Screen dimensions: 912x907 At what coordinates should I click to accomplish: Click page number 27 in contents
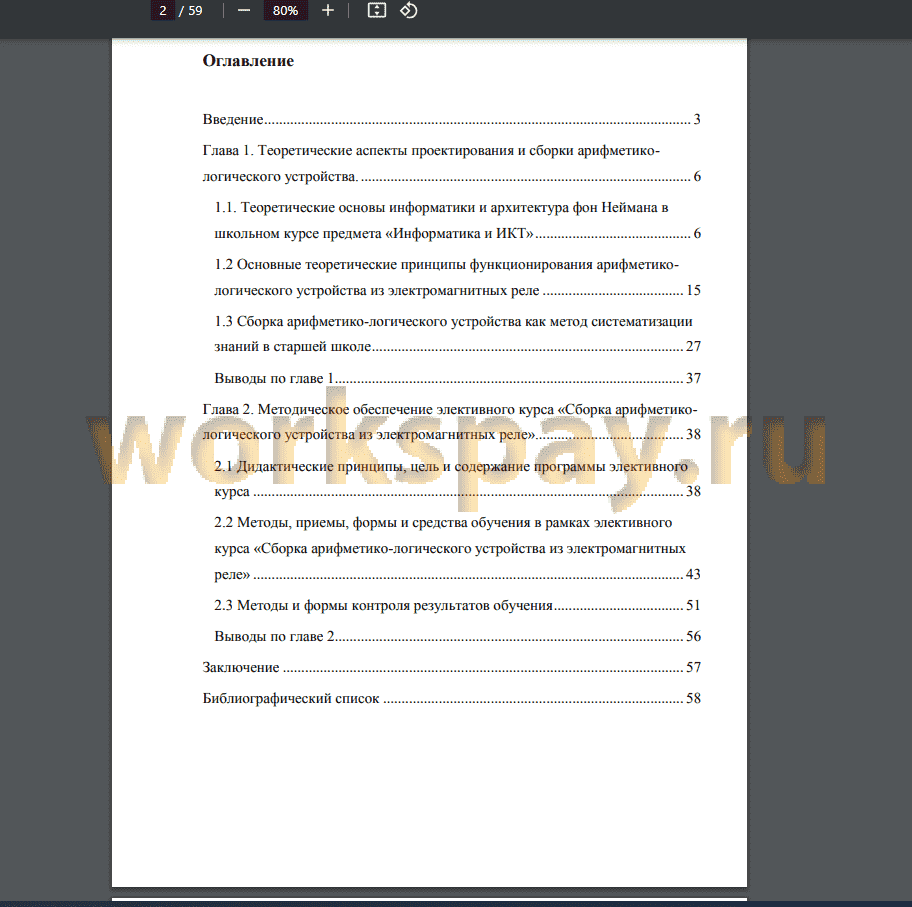coord(693,346)
